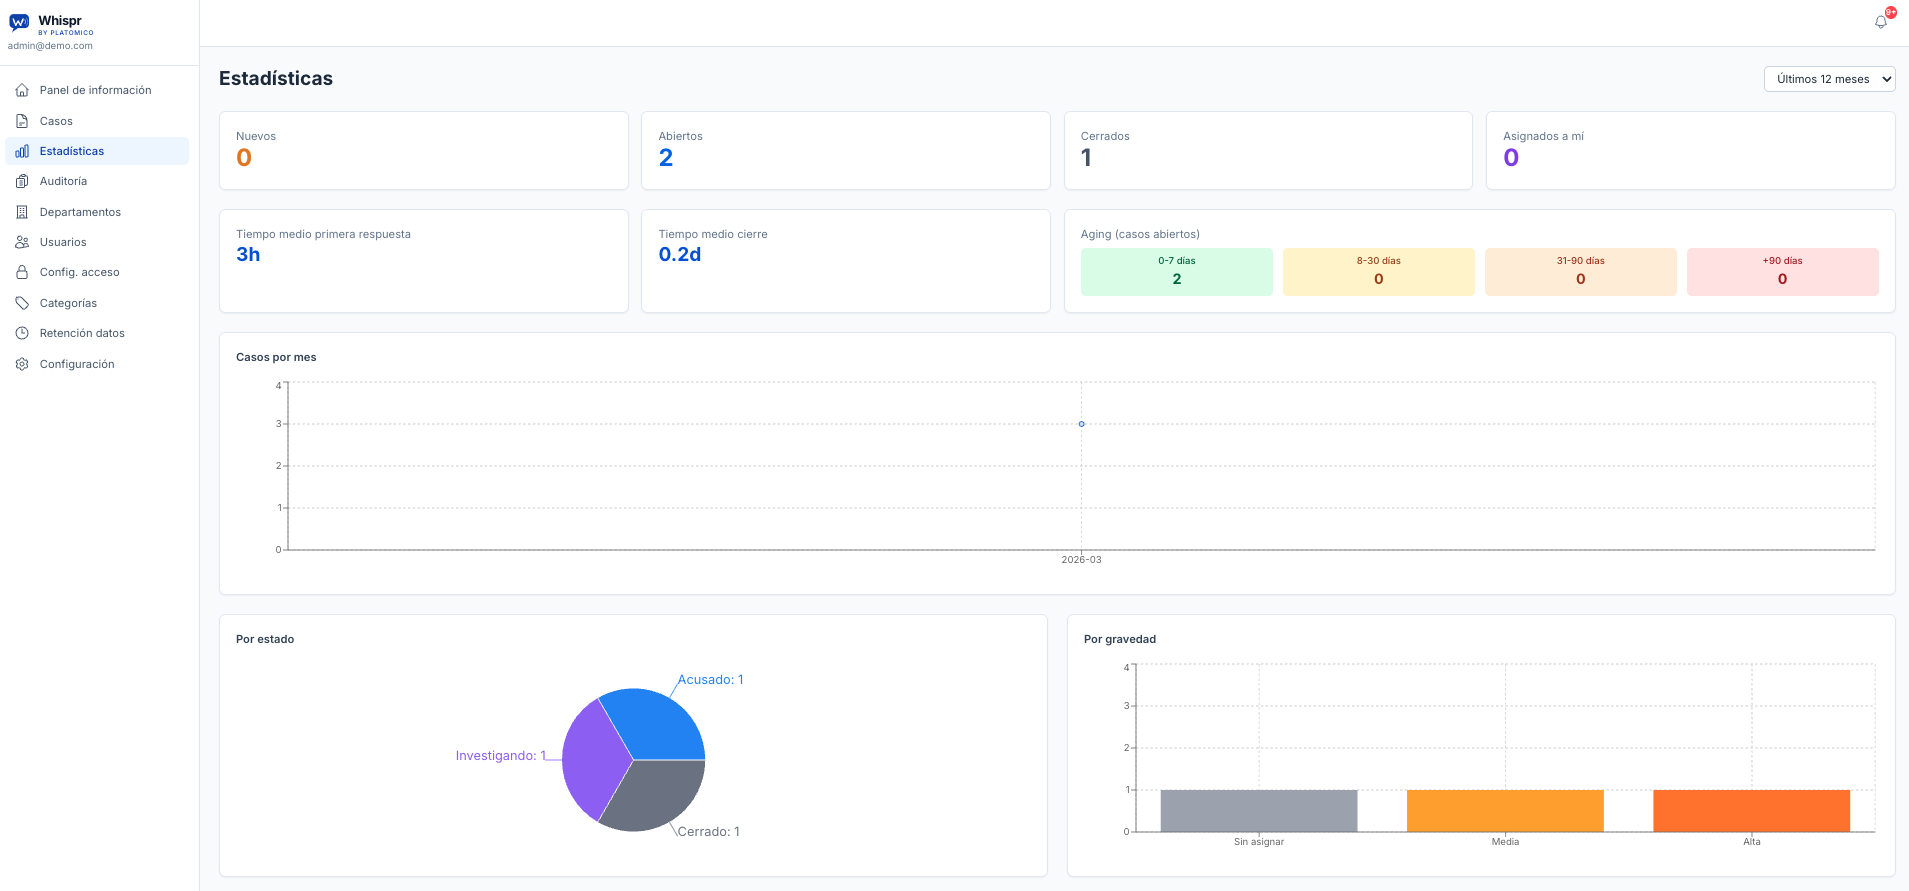Click the Abiertos stat card

pos(845,150)
